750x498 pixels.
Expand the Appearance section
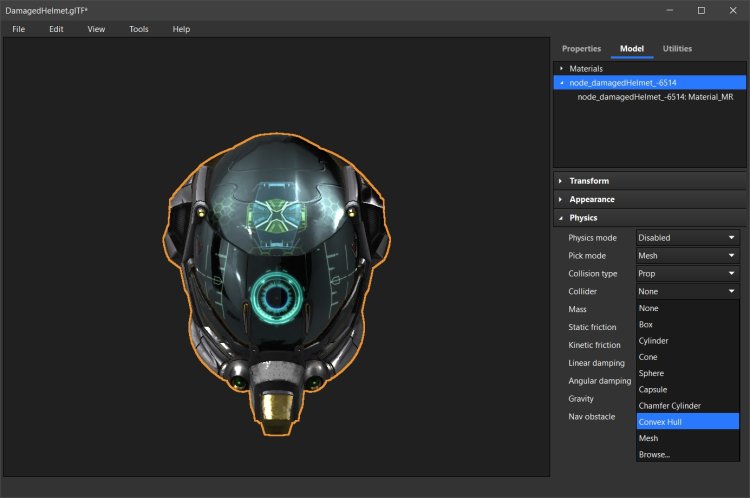click(592, 199)
